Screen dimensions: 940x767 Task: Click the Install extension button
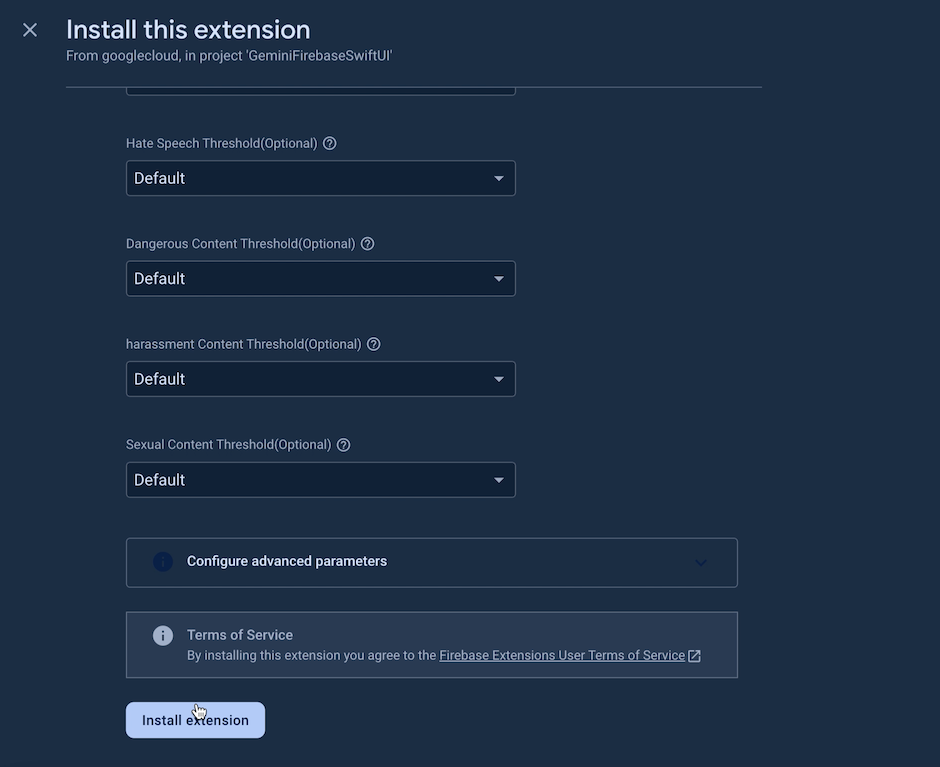pyautogui.click(x=195, y=720)
